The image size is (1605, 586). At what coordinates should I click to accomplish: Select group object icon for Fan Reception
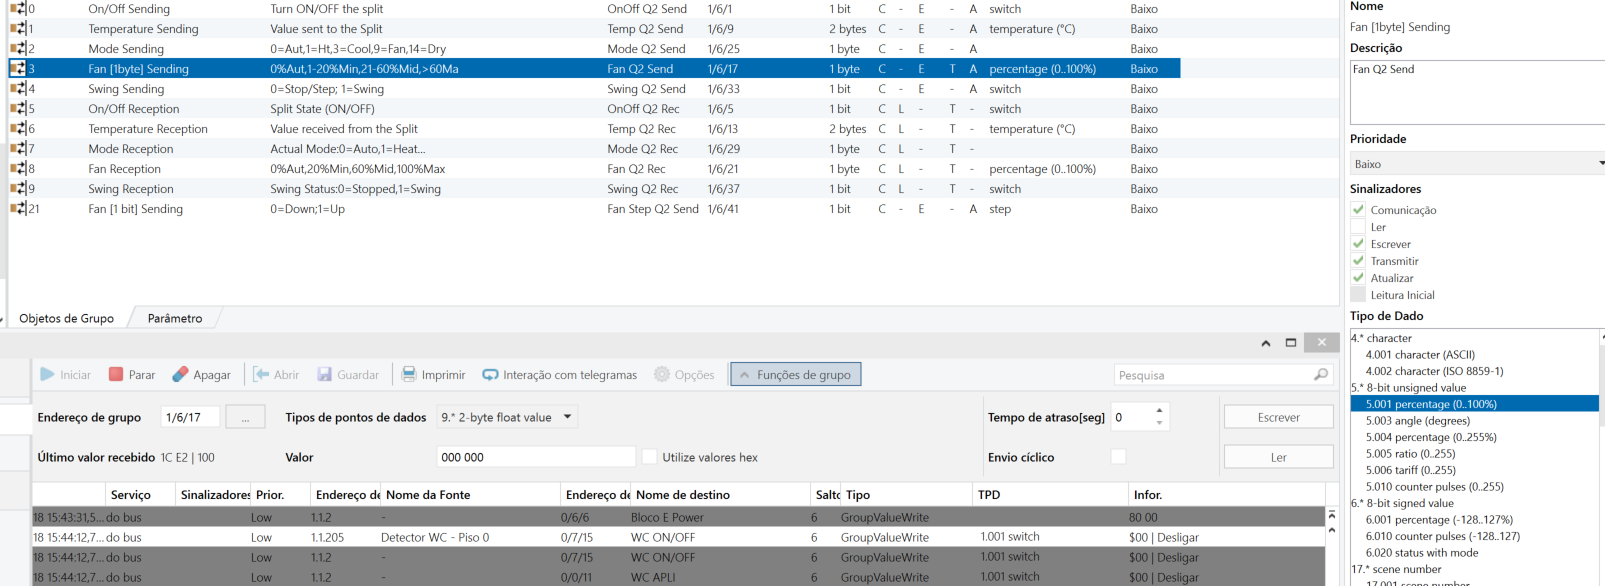(18, 169)
